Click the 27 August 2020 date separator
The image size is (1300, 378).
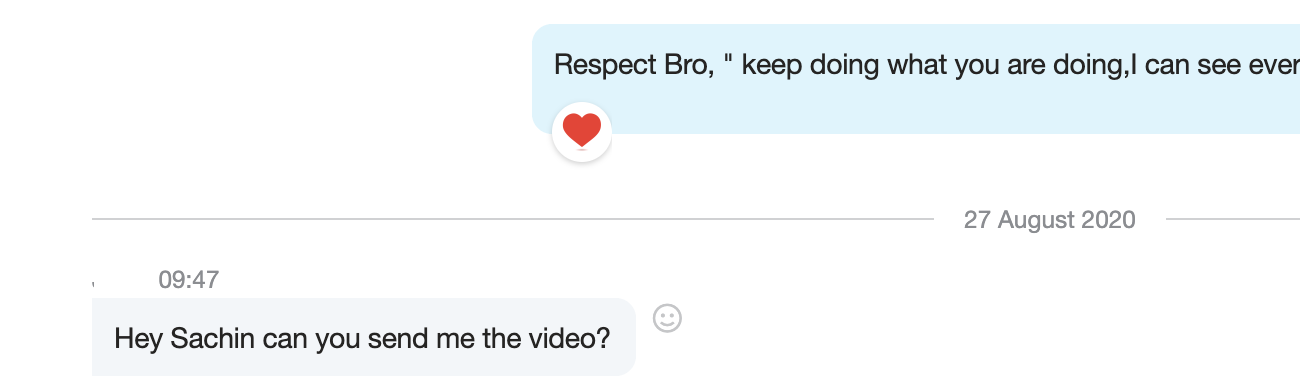pos(1049,219)
